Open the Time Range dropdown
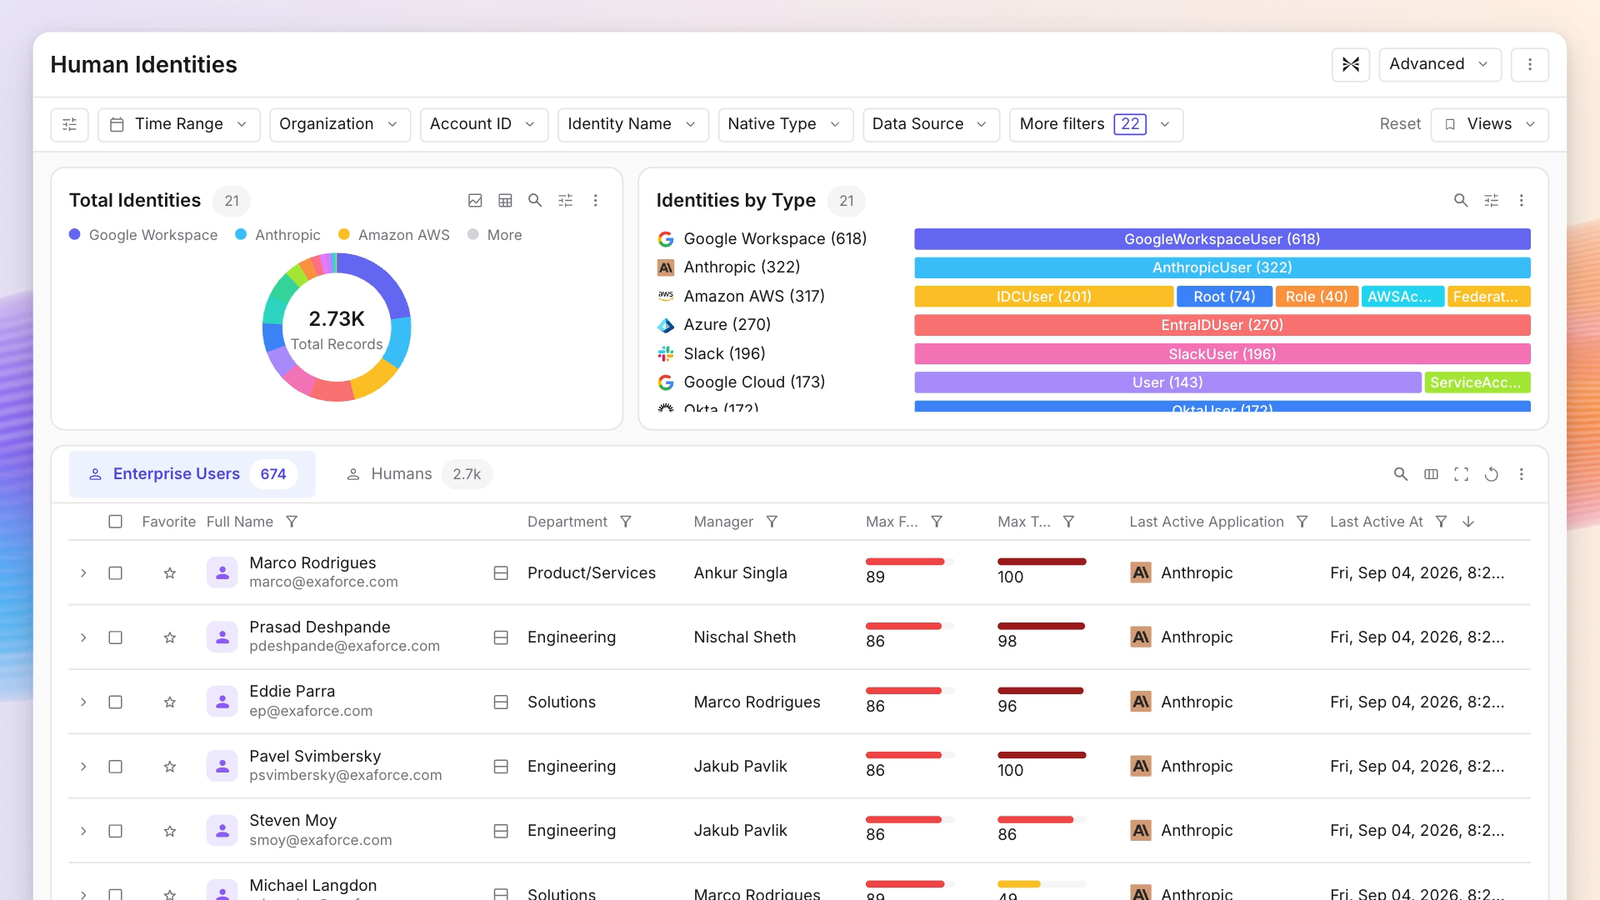Screen dimensions: 1600x900 [179, 124]
